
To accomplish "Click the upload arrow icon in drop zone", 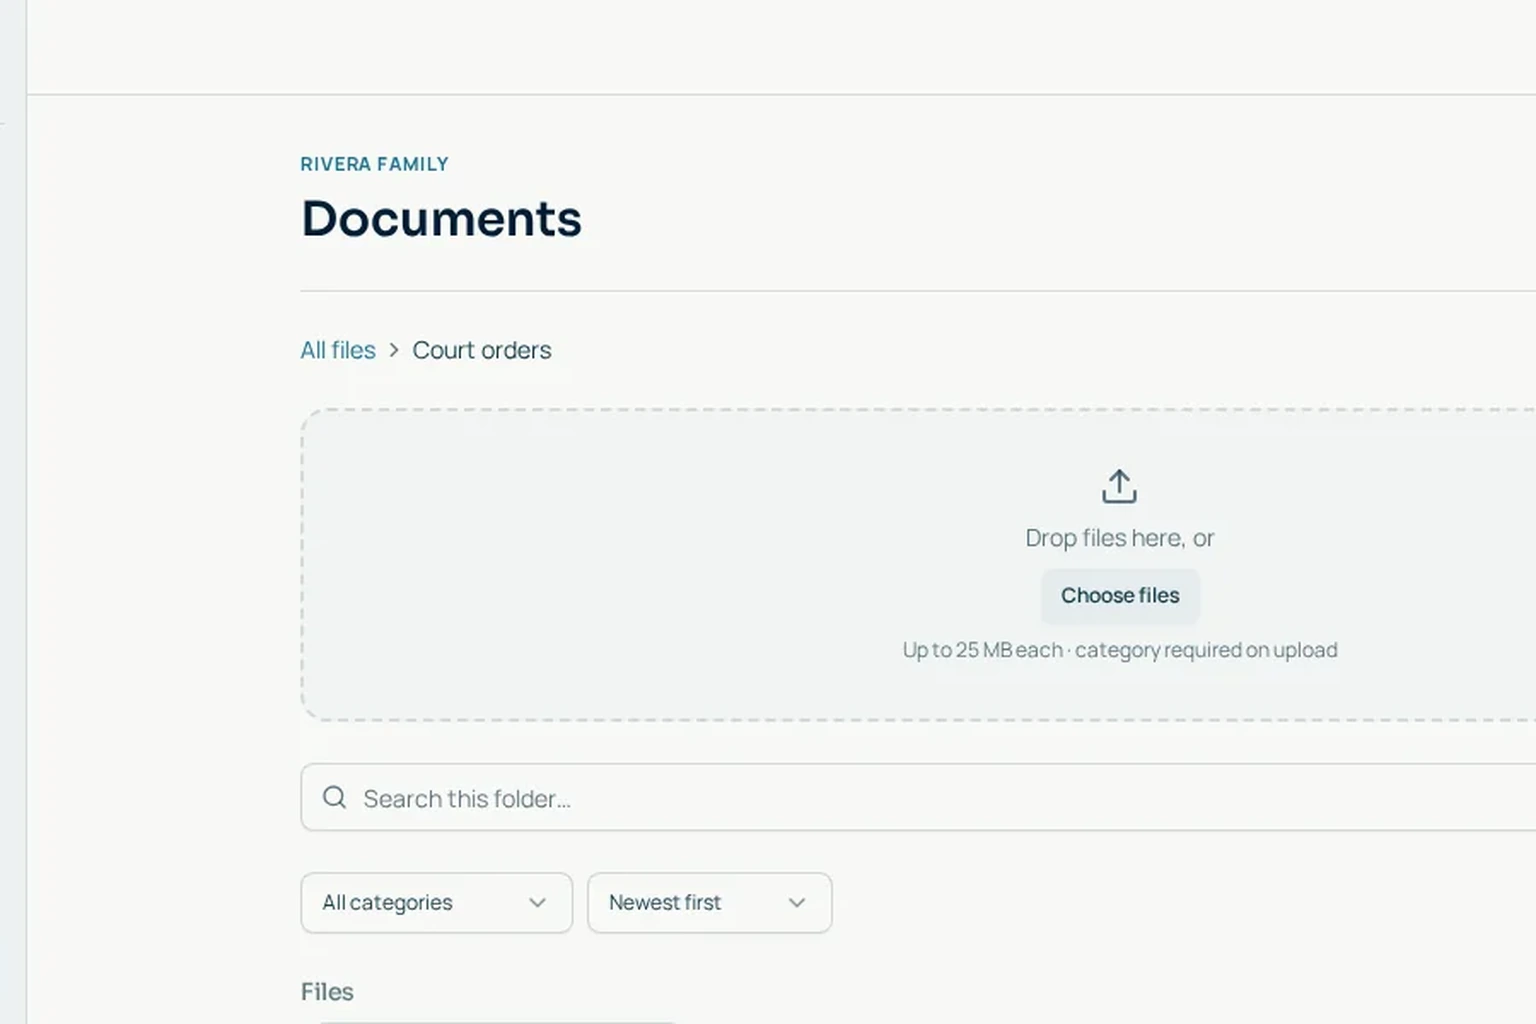I will [1119, 487].
